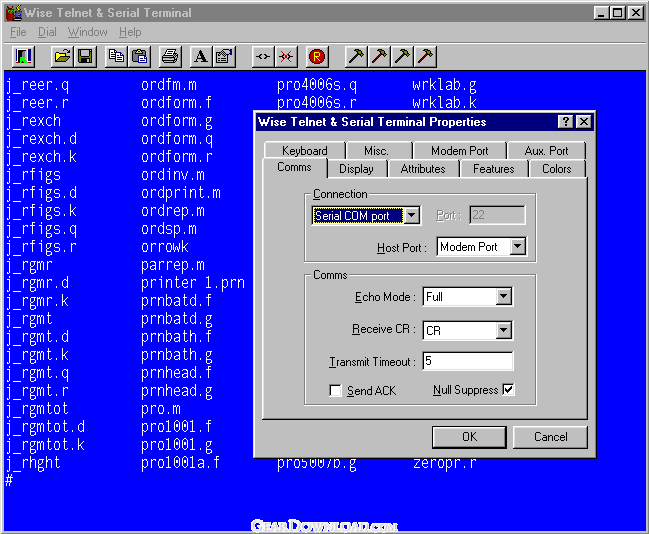Open the Dial menu
Screen dimensions: 649x534
pos(47,32)
